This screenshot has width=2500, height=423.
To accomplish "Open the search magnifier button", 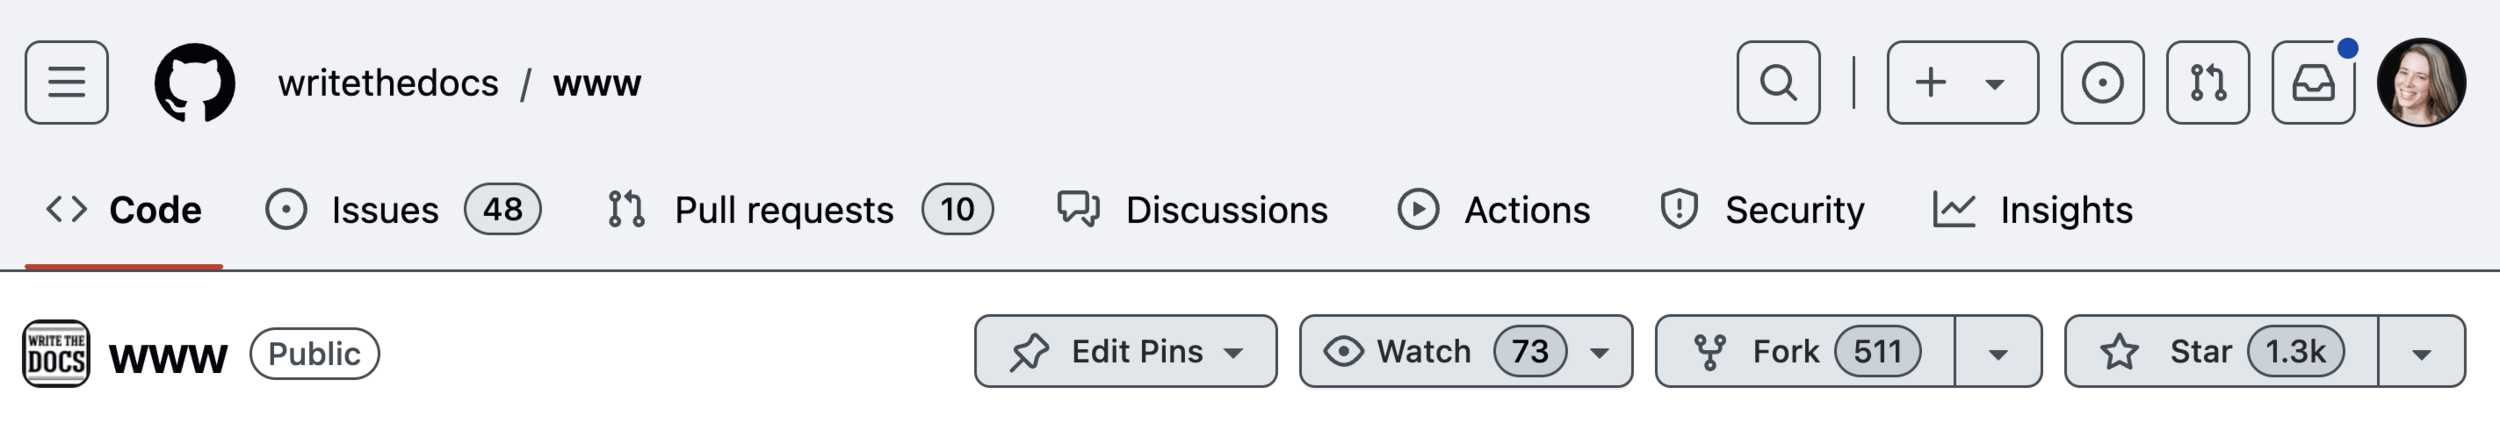I will pos(1778,82).
